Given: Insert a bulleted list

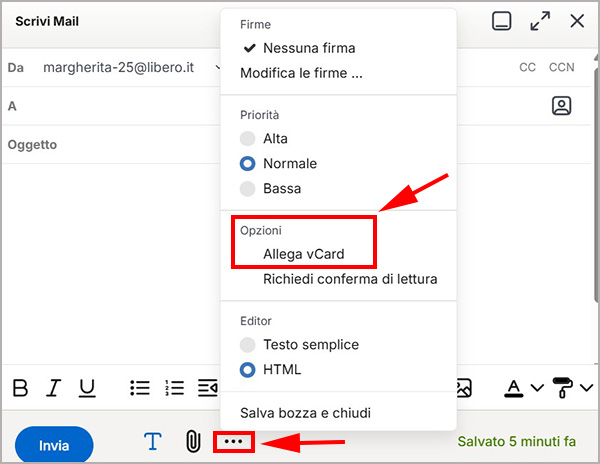Looking at the screenshot, I should point(140,388).
